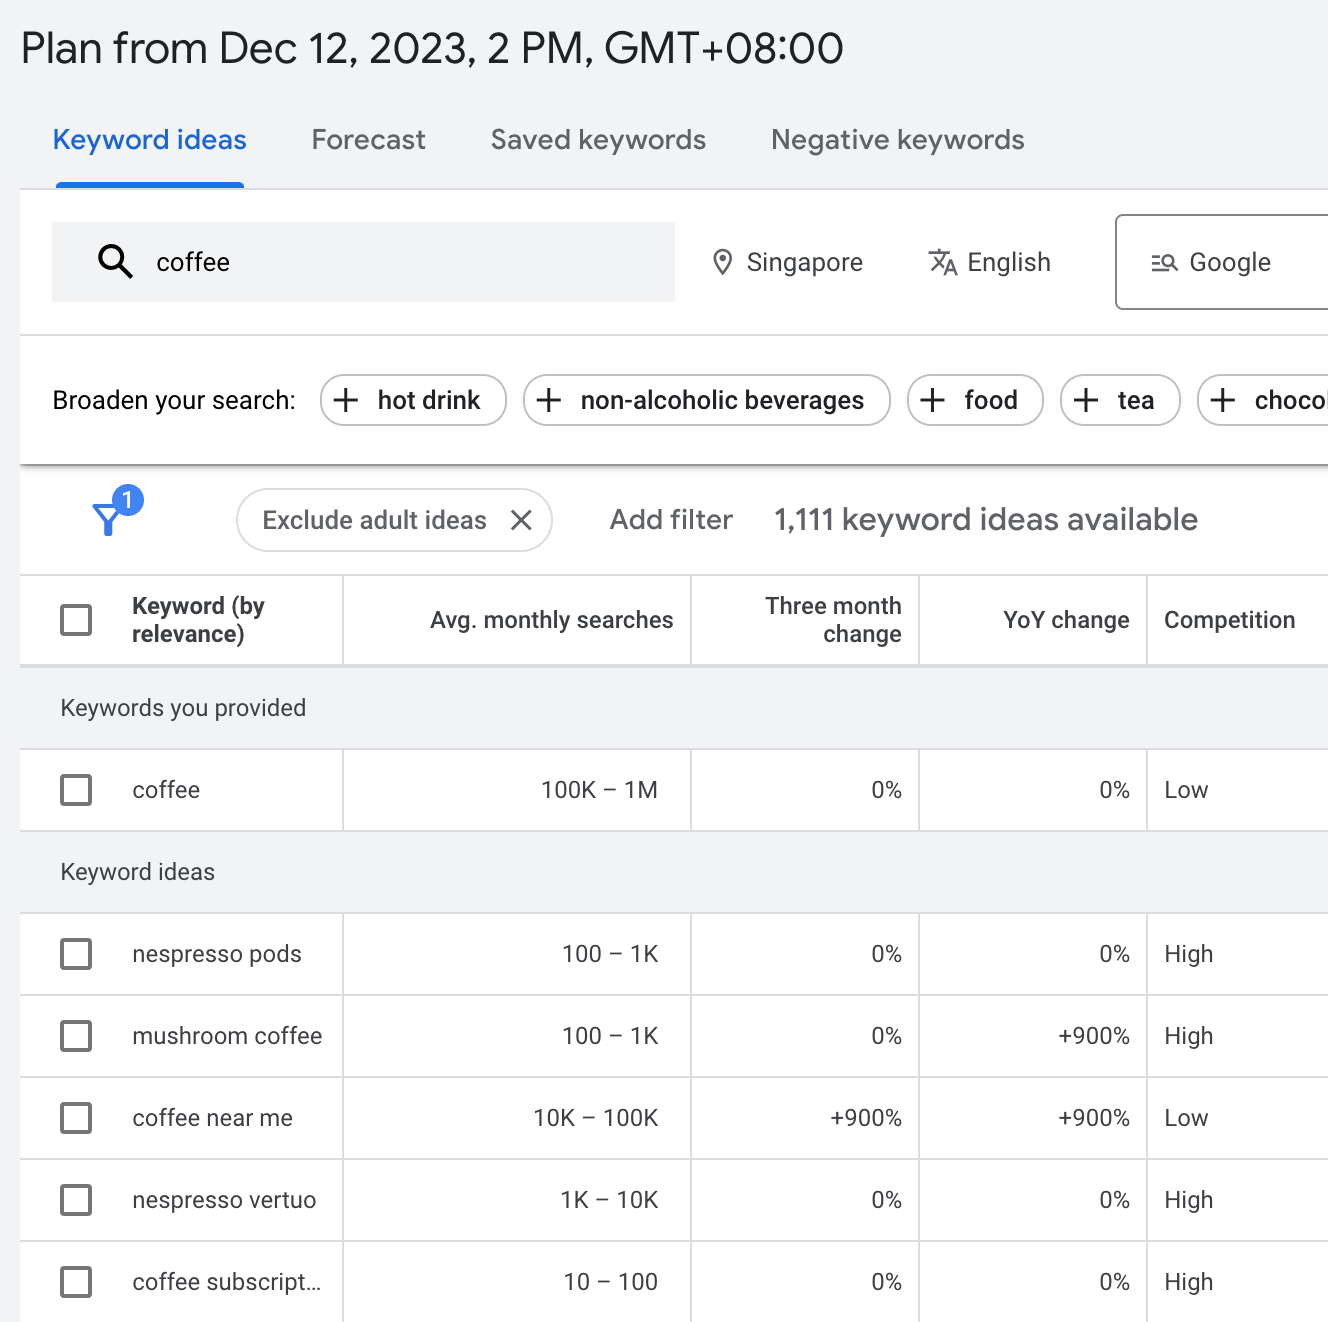The width and height of the screenshot is (1328, 1322).
Task: Add 'non-alcoholic beverages' keyword chip
Action: point(706,400)
